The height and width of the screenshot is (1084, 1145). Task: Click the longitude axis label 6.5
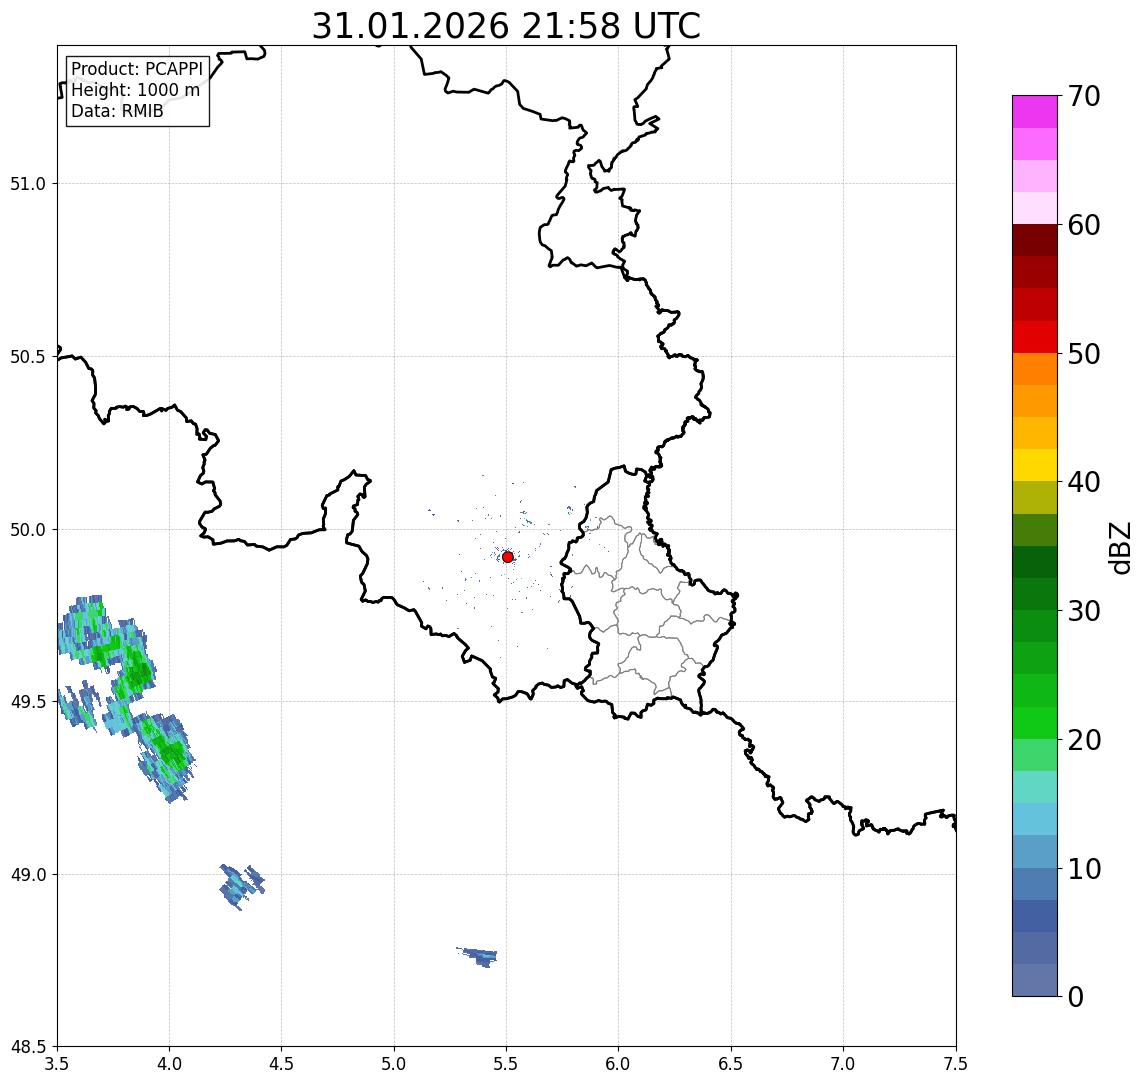(x=731, y=1064)
